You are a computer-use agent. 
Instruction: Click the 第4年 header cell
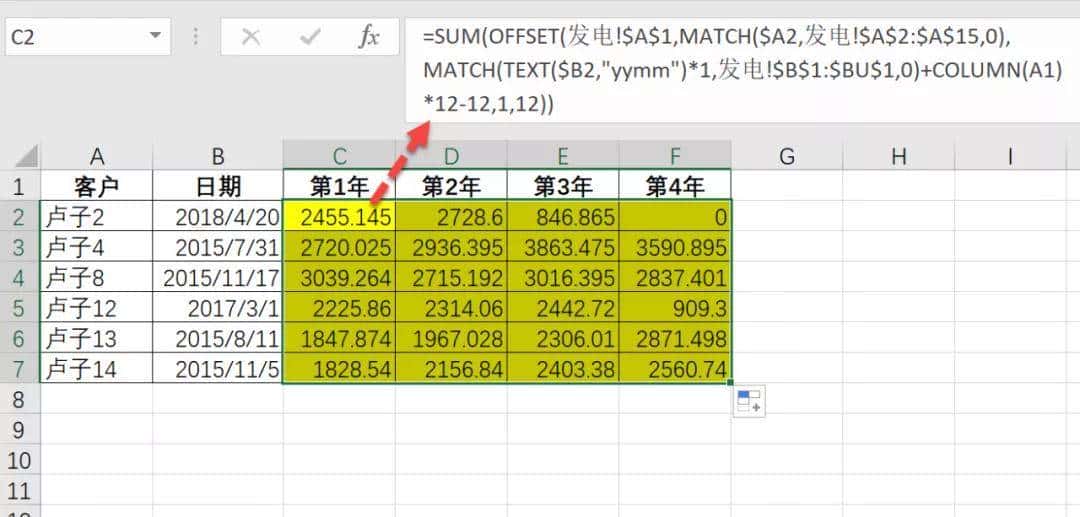tap(675, 186)
